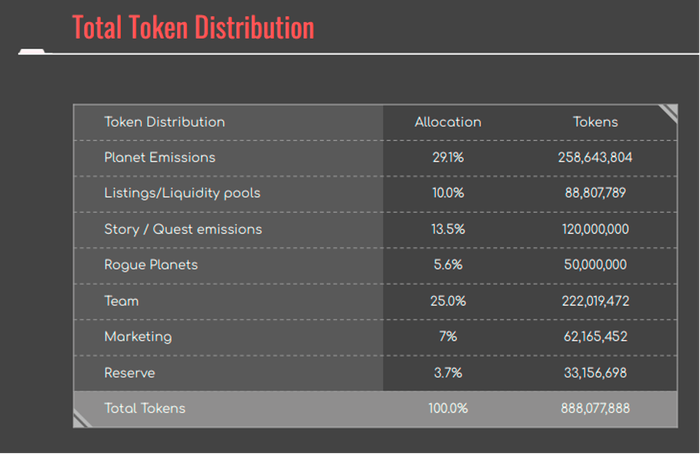Select the 50,000,000 tokens value

(x=595, y=265)
